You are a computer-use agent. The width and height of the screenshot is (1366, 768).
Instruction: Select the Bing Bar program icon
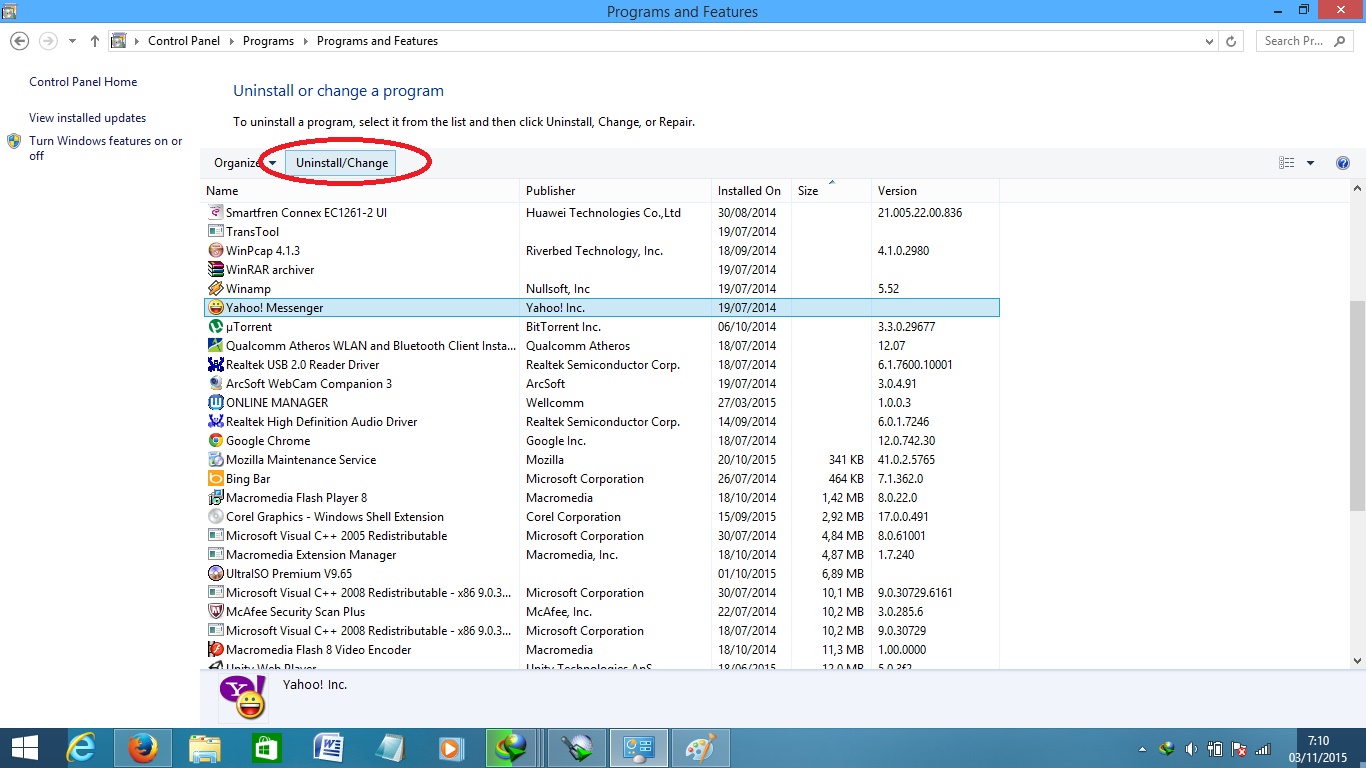[x=215, y=478]
